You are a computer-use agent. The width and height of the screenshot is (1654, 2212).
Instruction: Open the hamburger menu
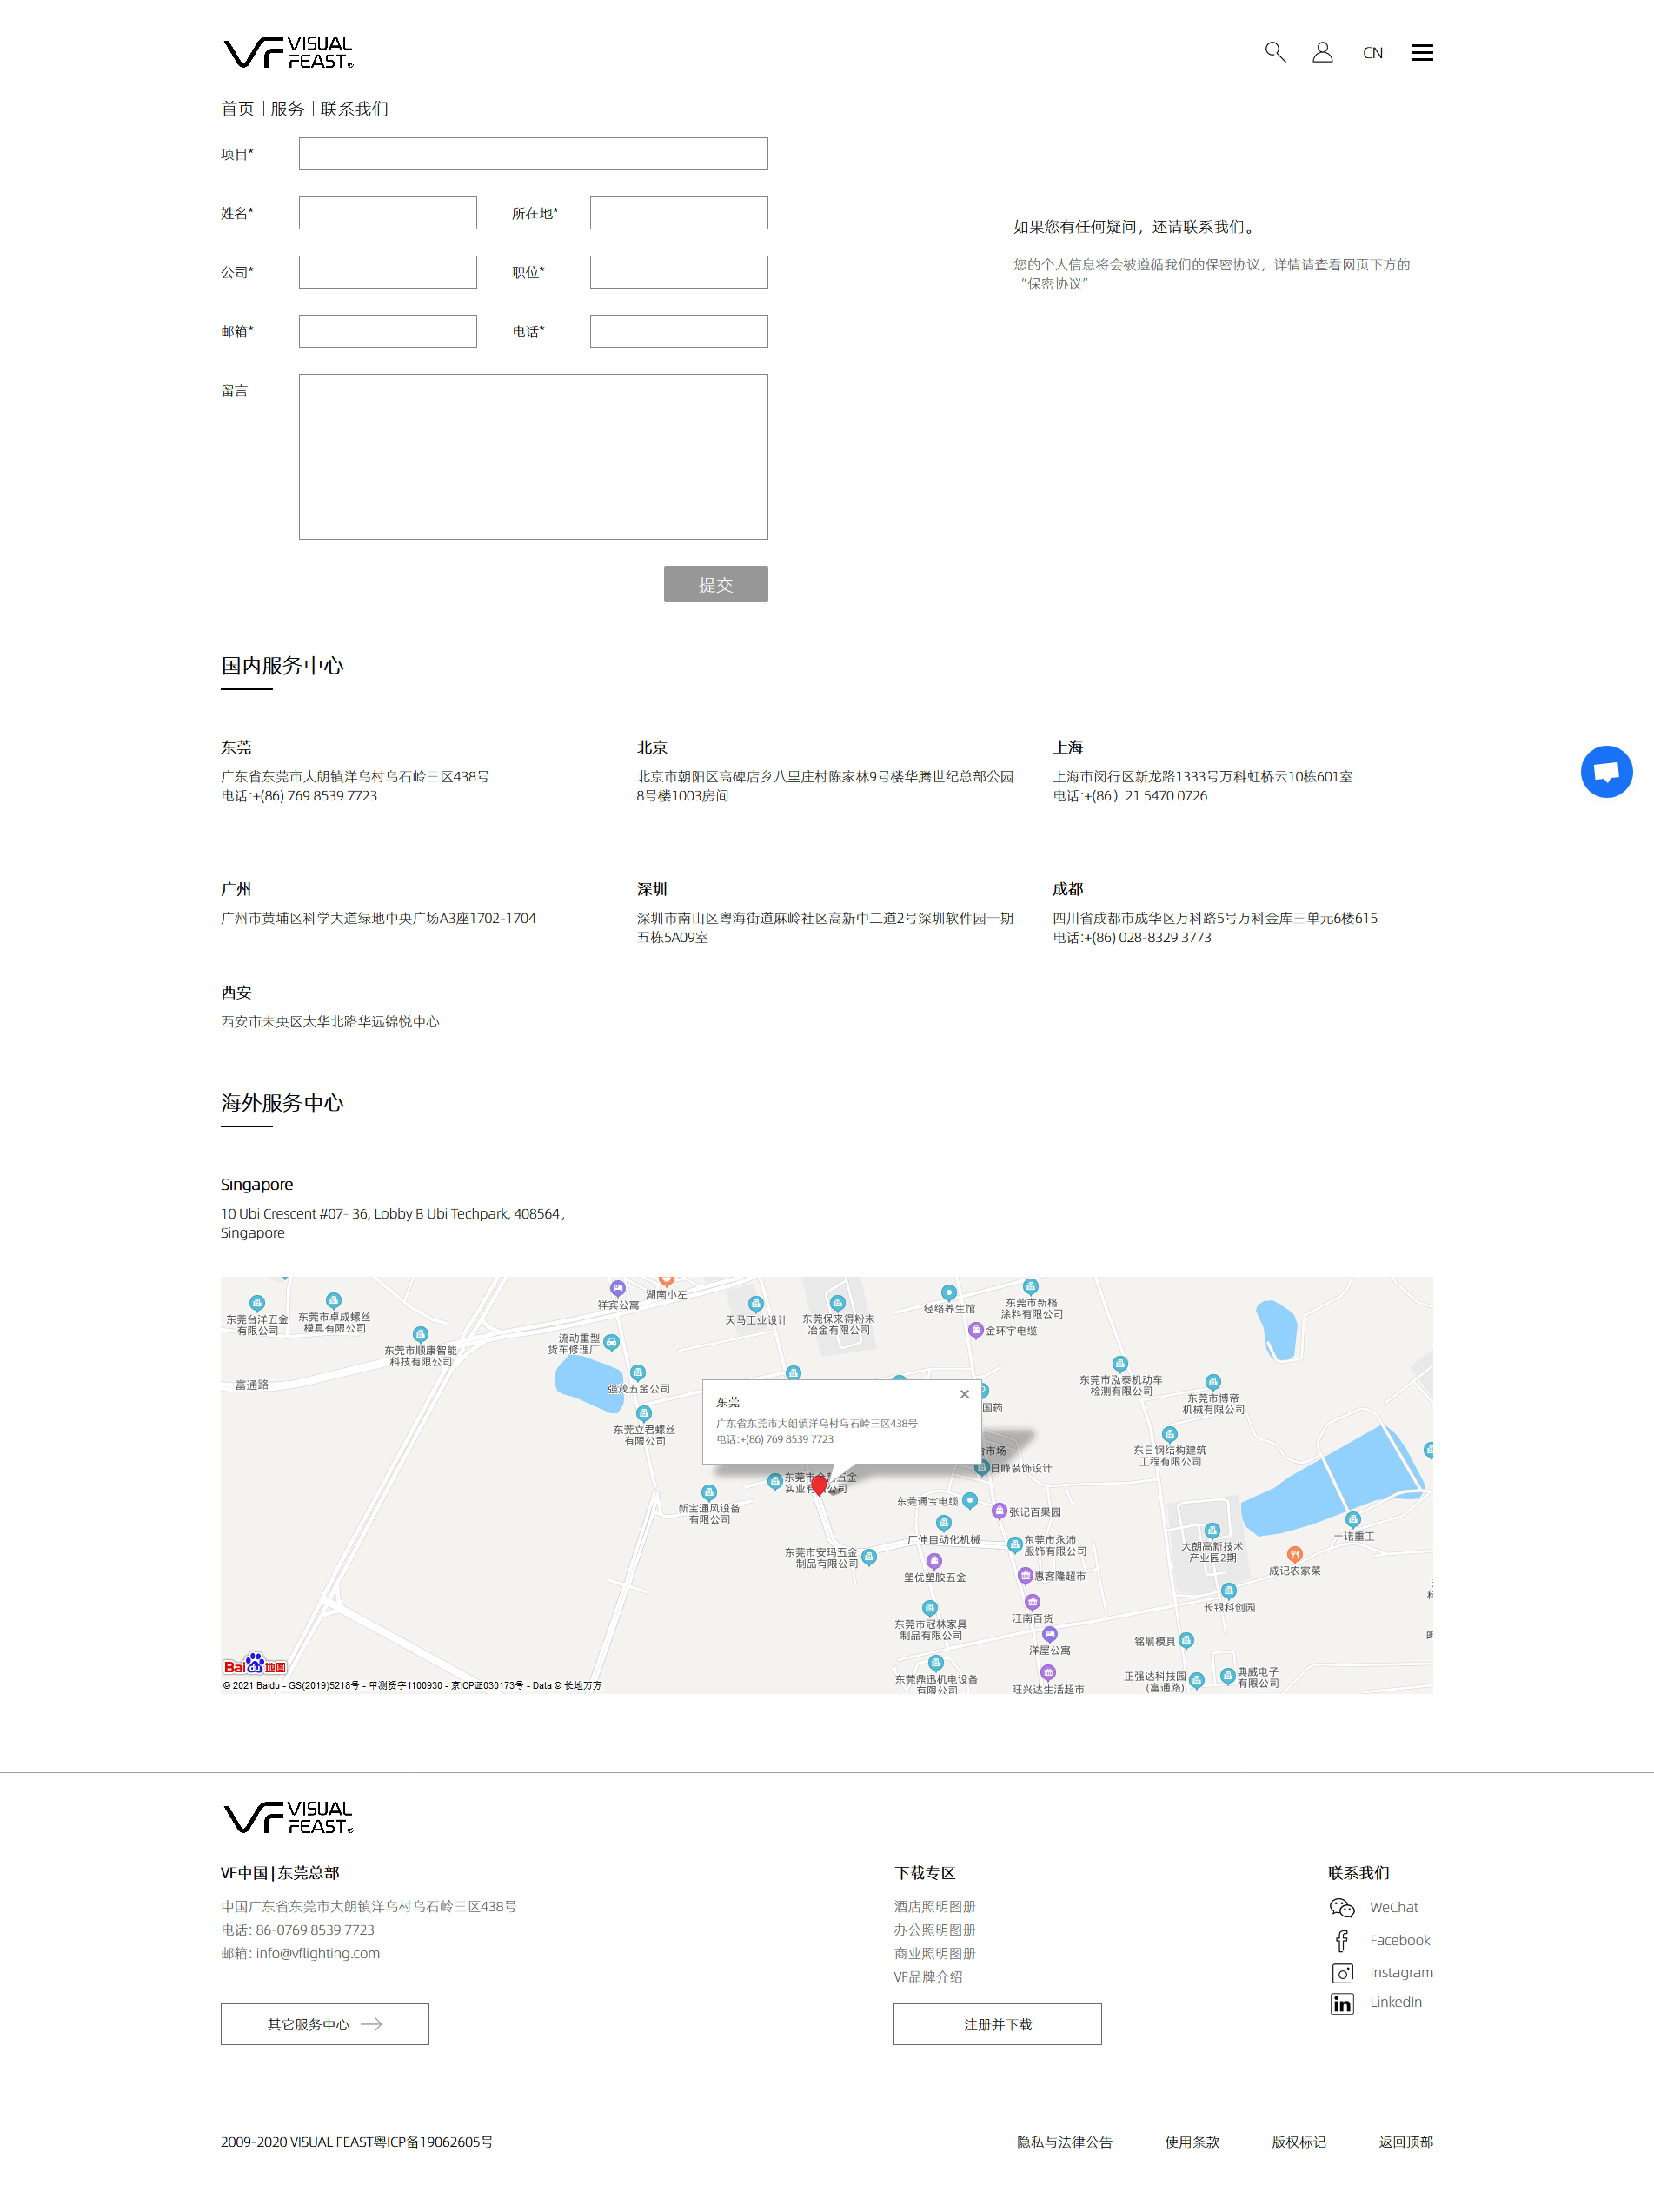pos(1421,53)
